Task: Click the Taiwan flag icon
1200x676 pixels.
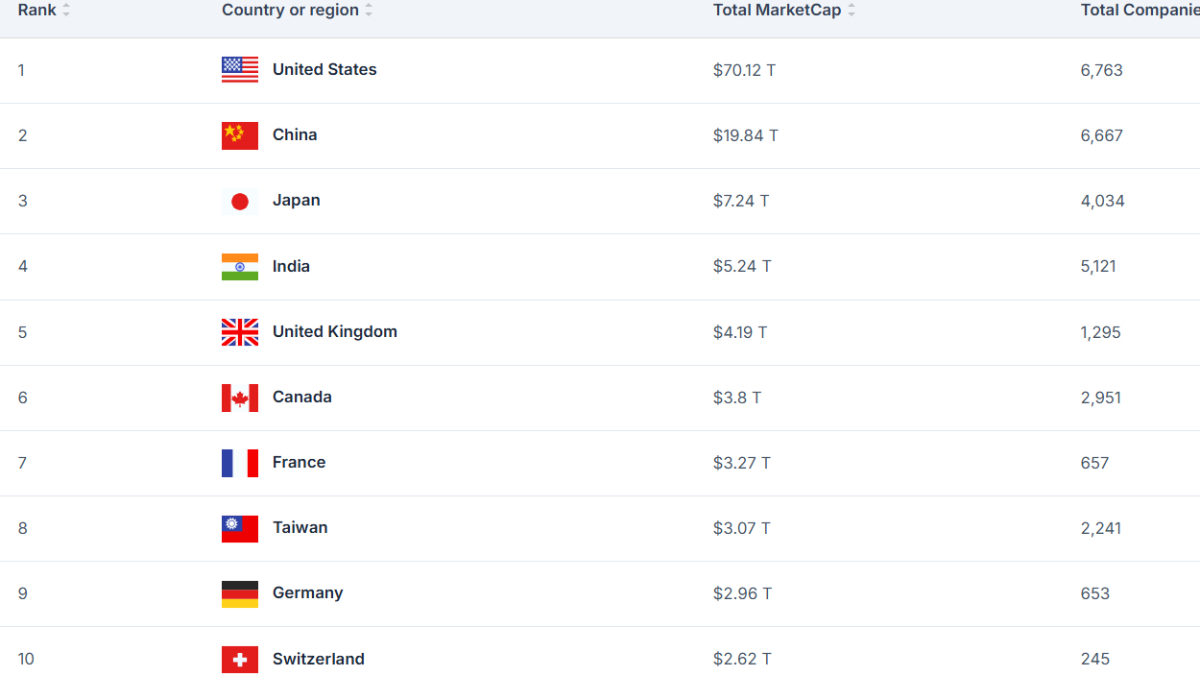Action: click(x=240, y=528)
